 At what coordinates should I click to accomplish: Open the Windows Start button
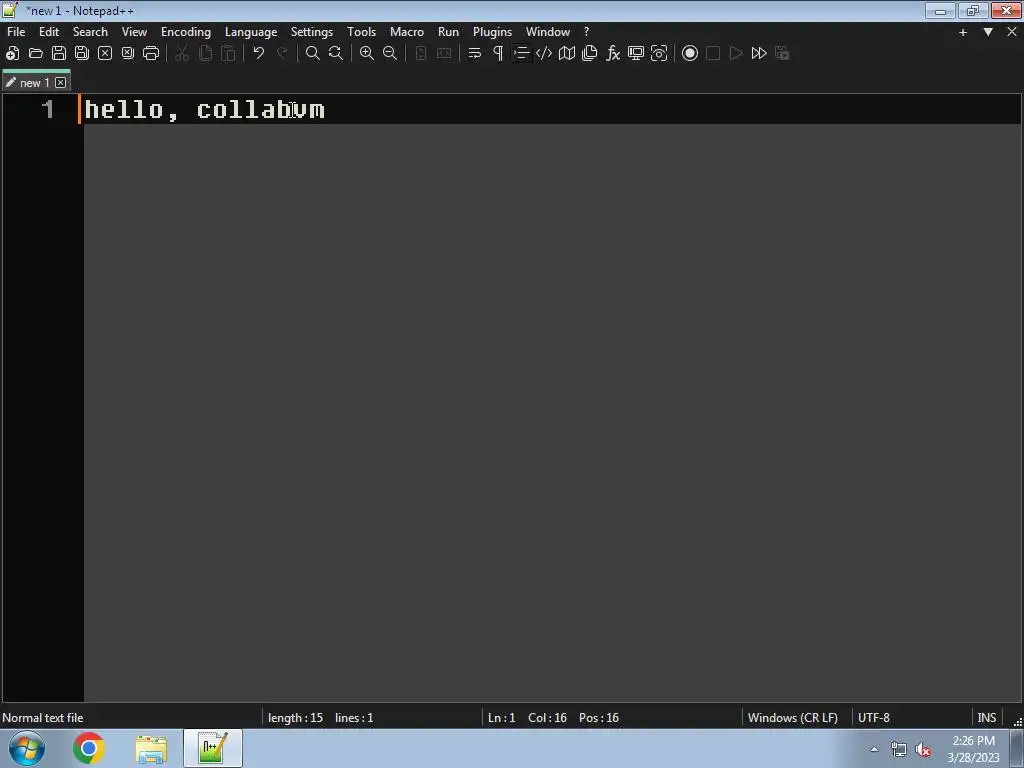pyautogui.click(x=27, y=748)
